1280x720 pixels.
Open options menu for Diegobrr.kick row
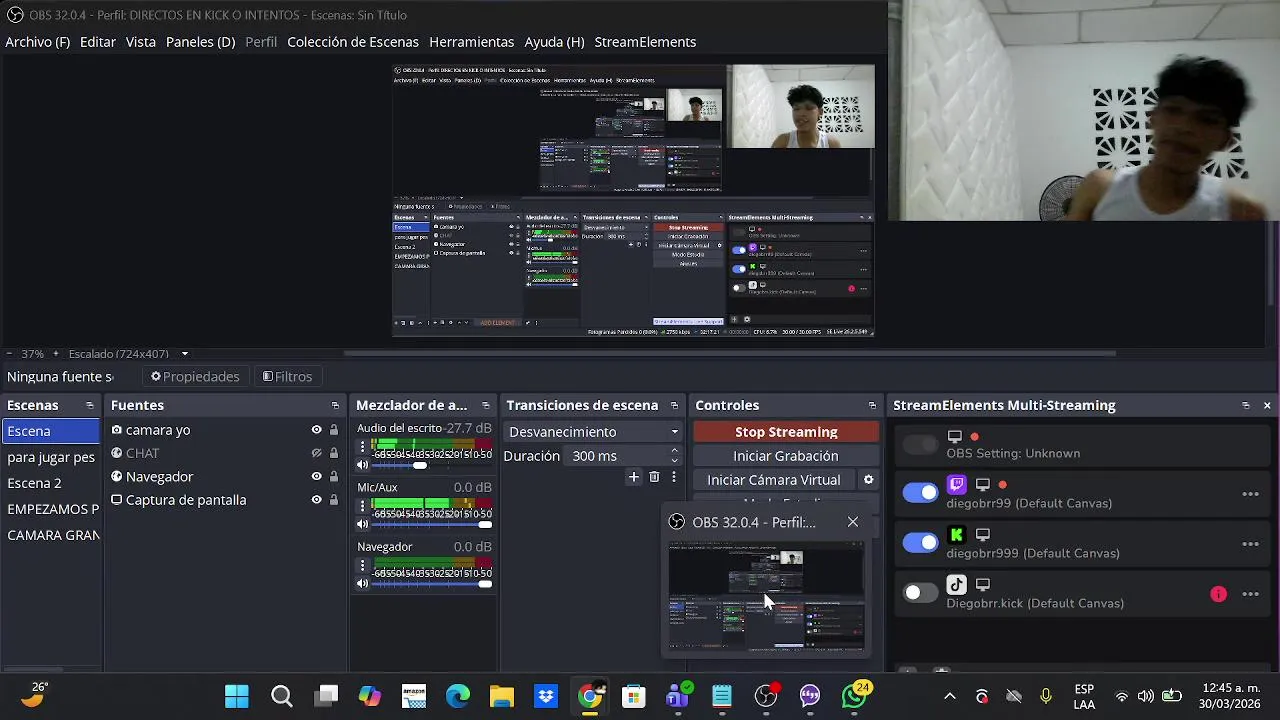(x=1250, y=594)
